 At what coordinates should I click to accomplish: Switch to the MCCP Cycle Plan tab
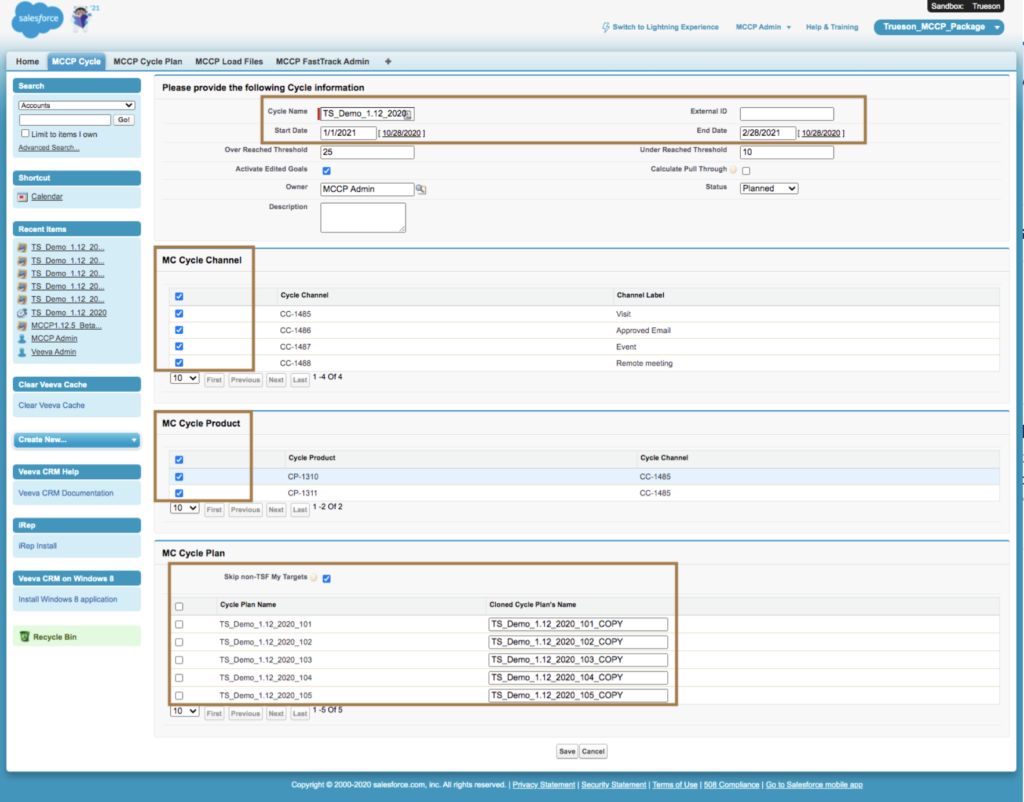click(x=148, y=61)
